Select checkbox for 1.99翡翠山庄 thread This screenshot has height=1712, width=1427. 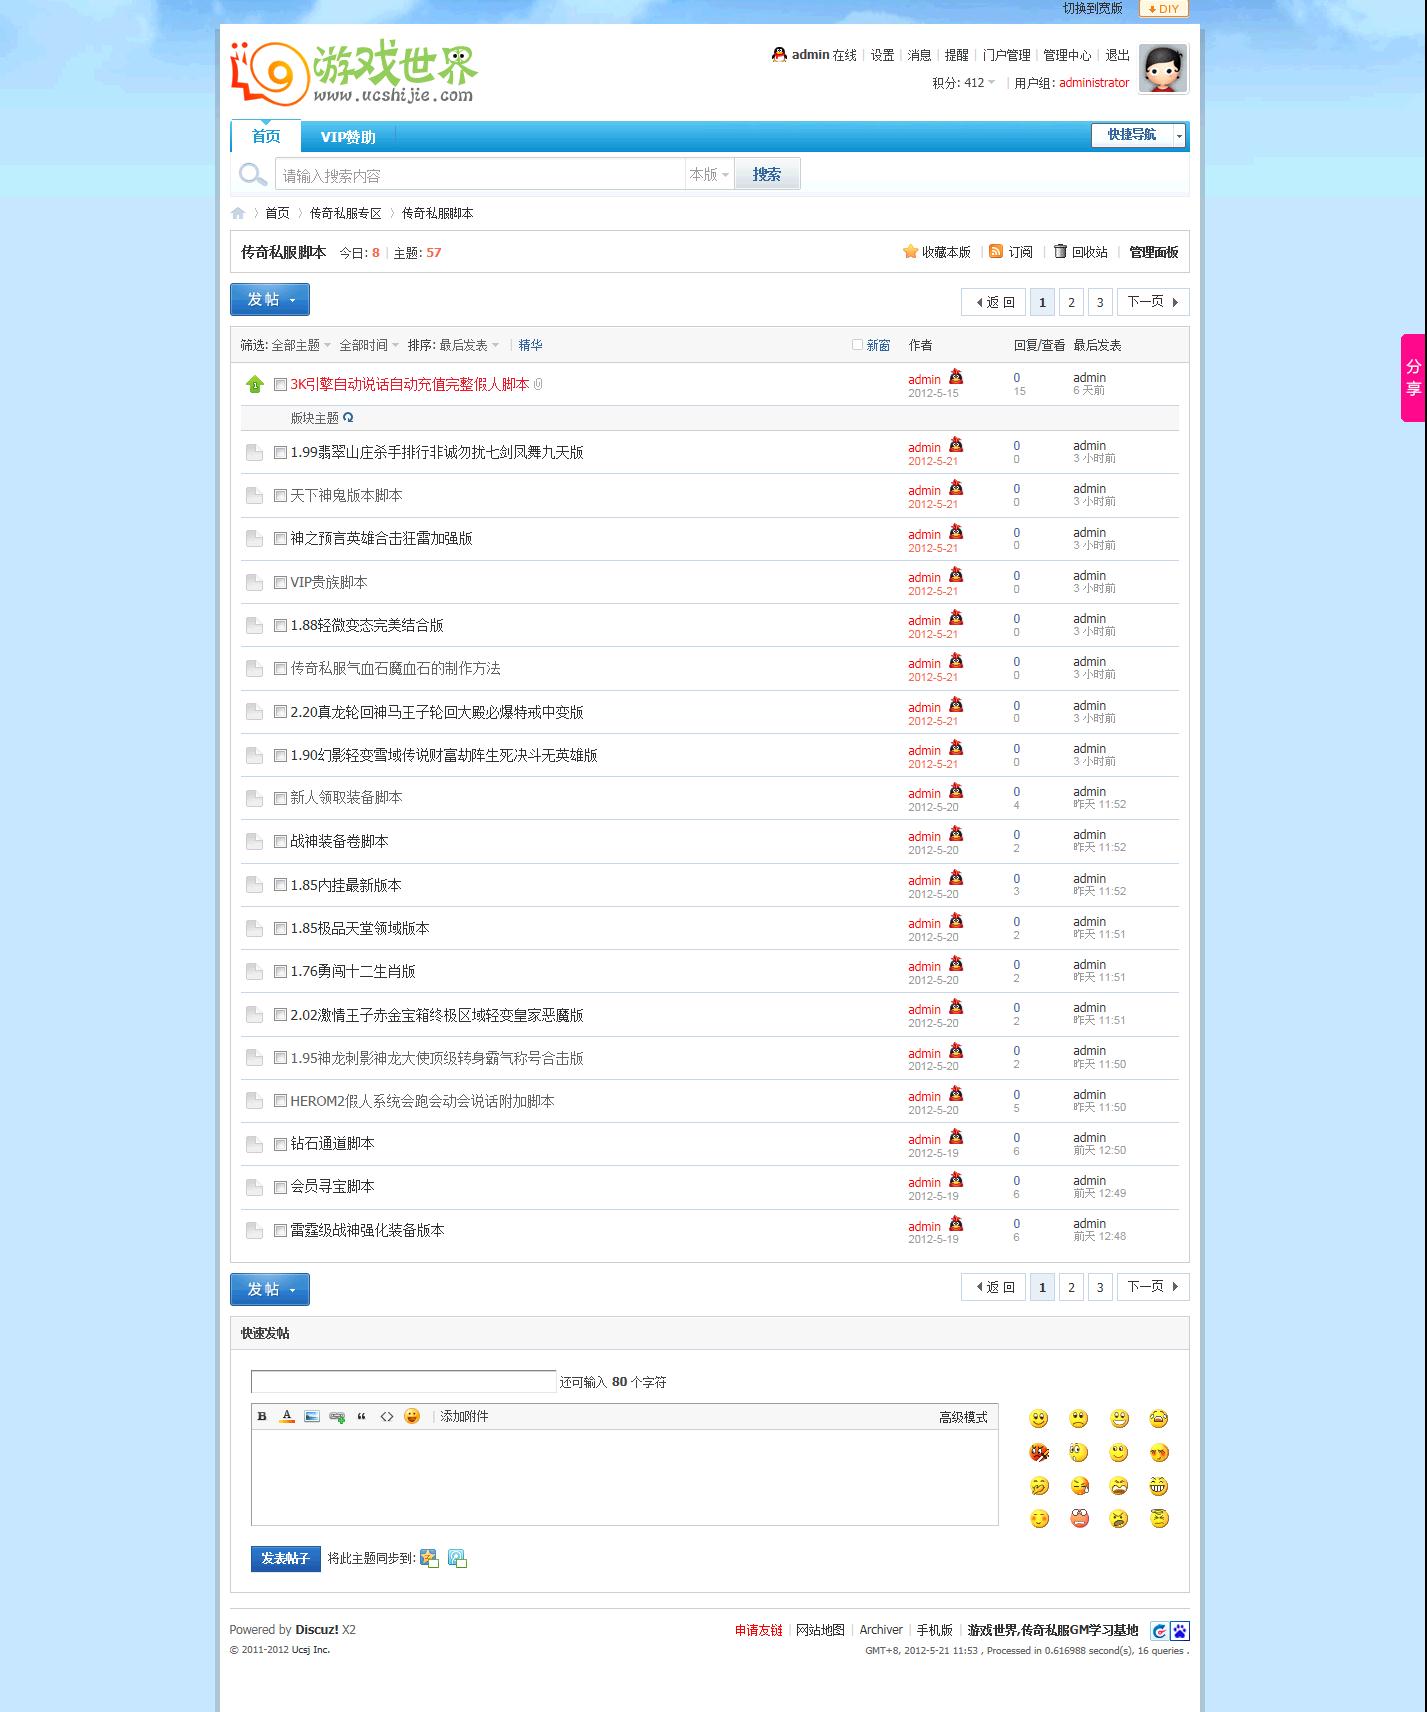tap(280, 452)
